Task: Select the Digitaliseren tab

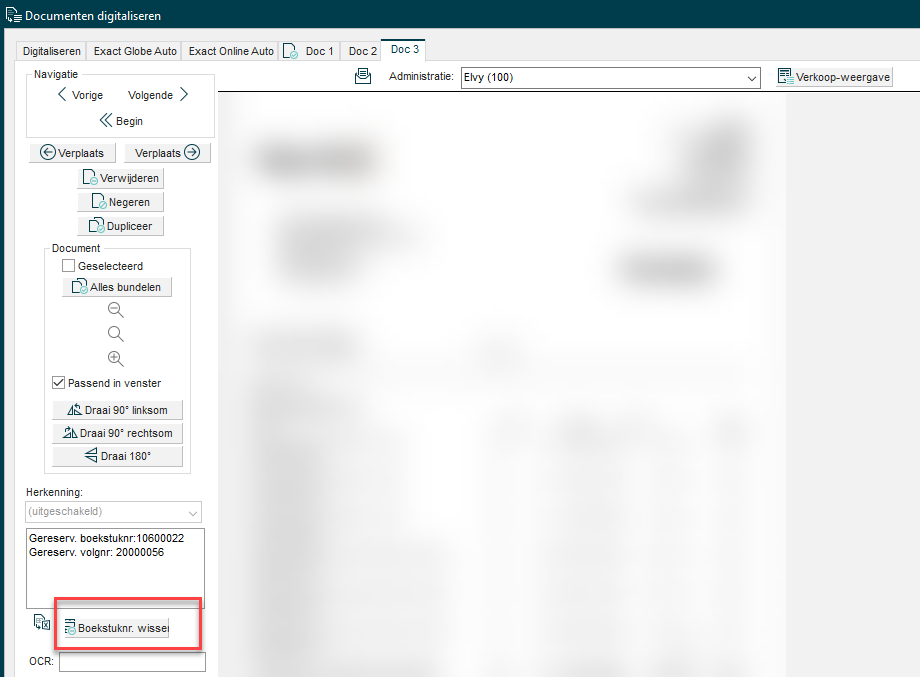Action: [x=52, y=51]
